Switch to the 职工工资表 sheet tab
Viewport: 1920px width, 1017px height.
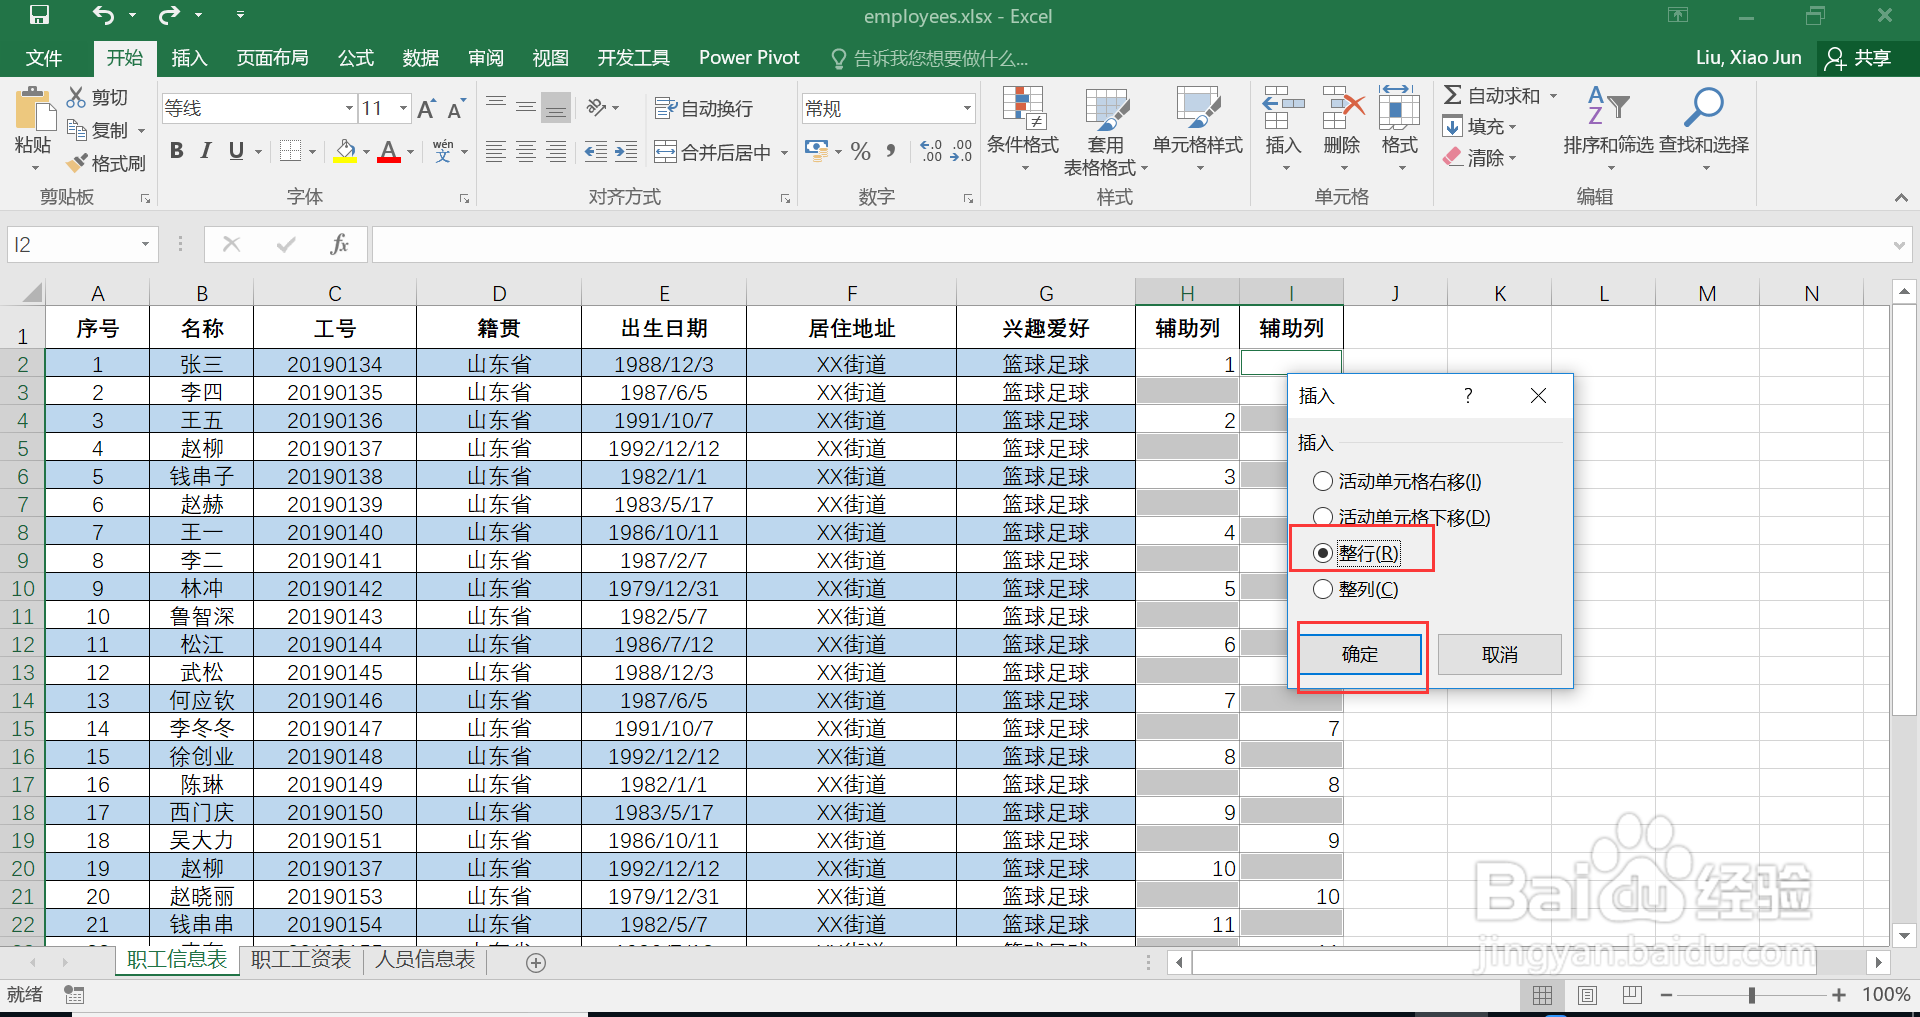pos(299,959)
